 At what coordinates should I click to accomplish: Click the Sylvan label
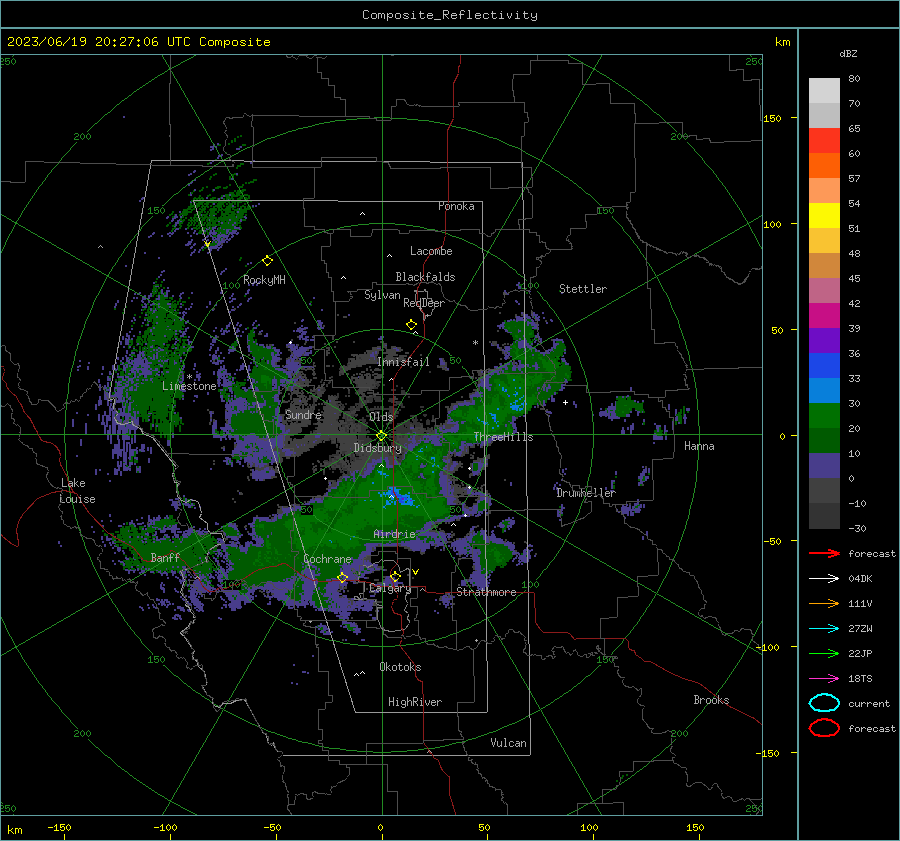click(x=382, y=295)
